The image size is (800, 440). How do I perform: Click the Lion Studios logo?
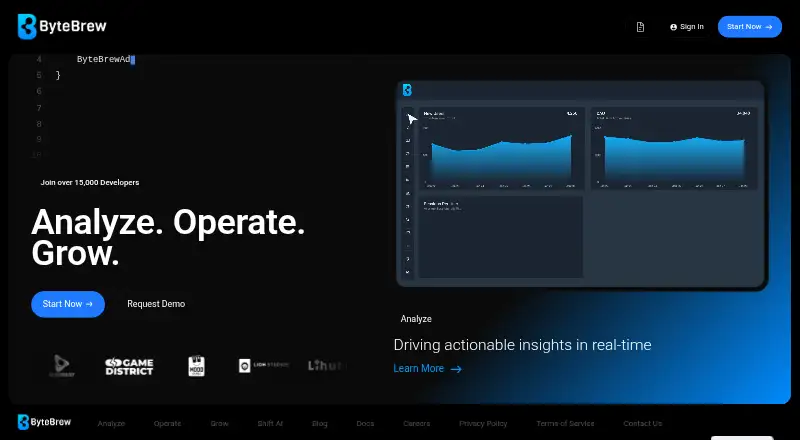[264, 365]
